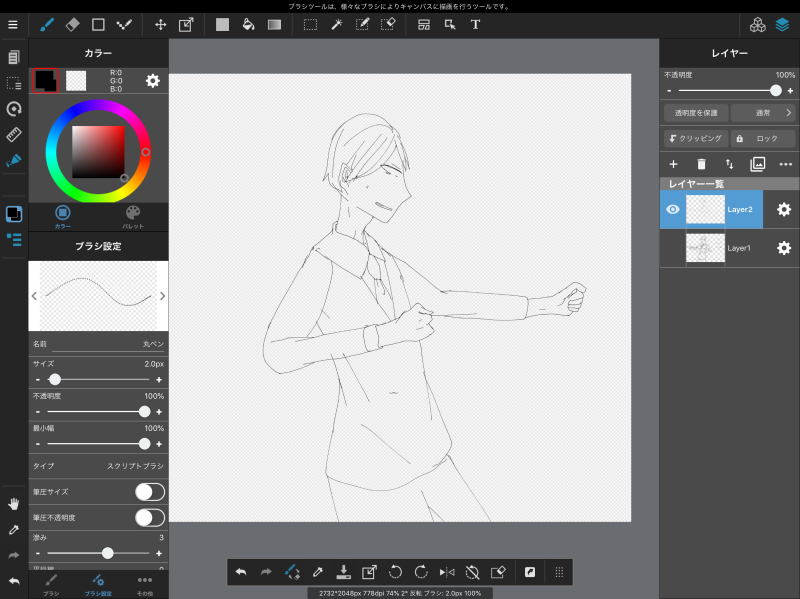Hide Layer2 using the eye icon
The width and height of the screenshot is (800, 599).
pyautogui.click(x=673, y=209)
